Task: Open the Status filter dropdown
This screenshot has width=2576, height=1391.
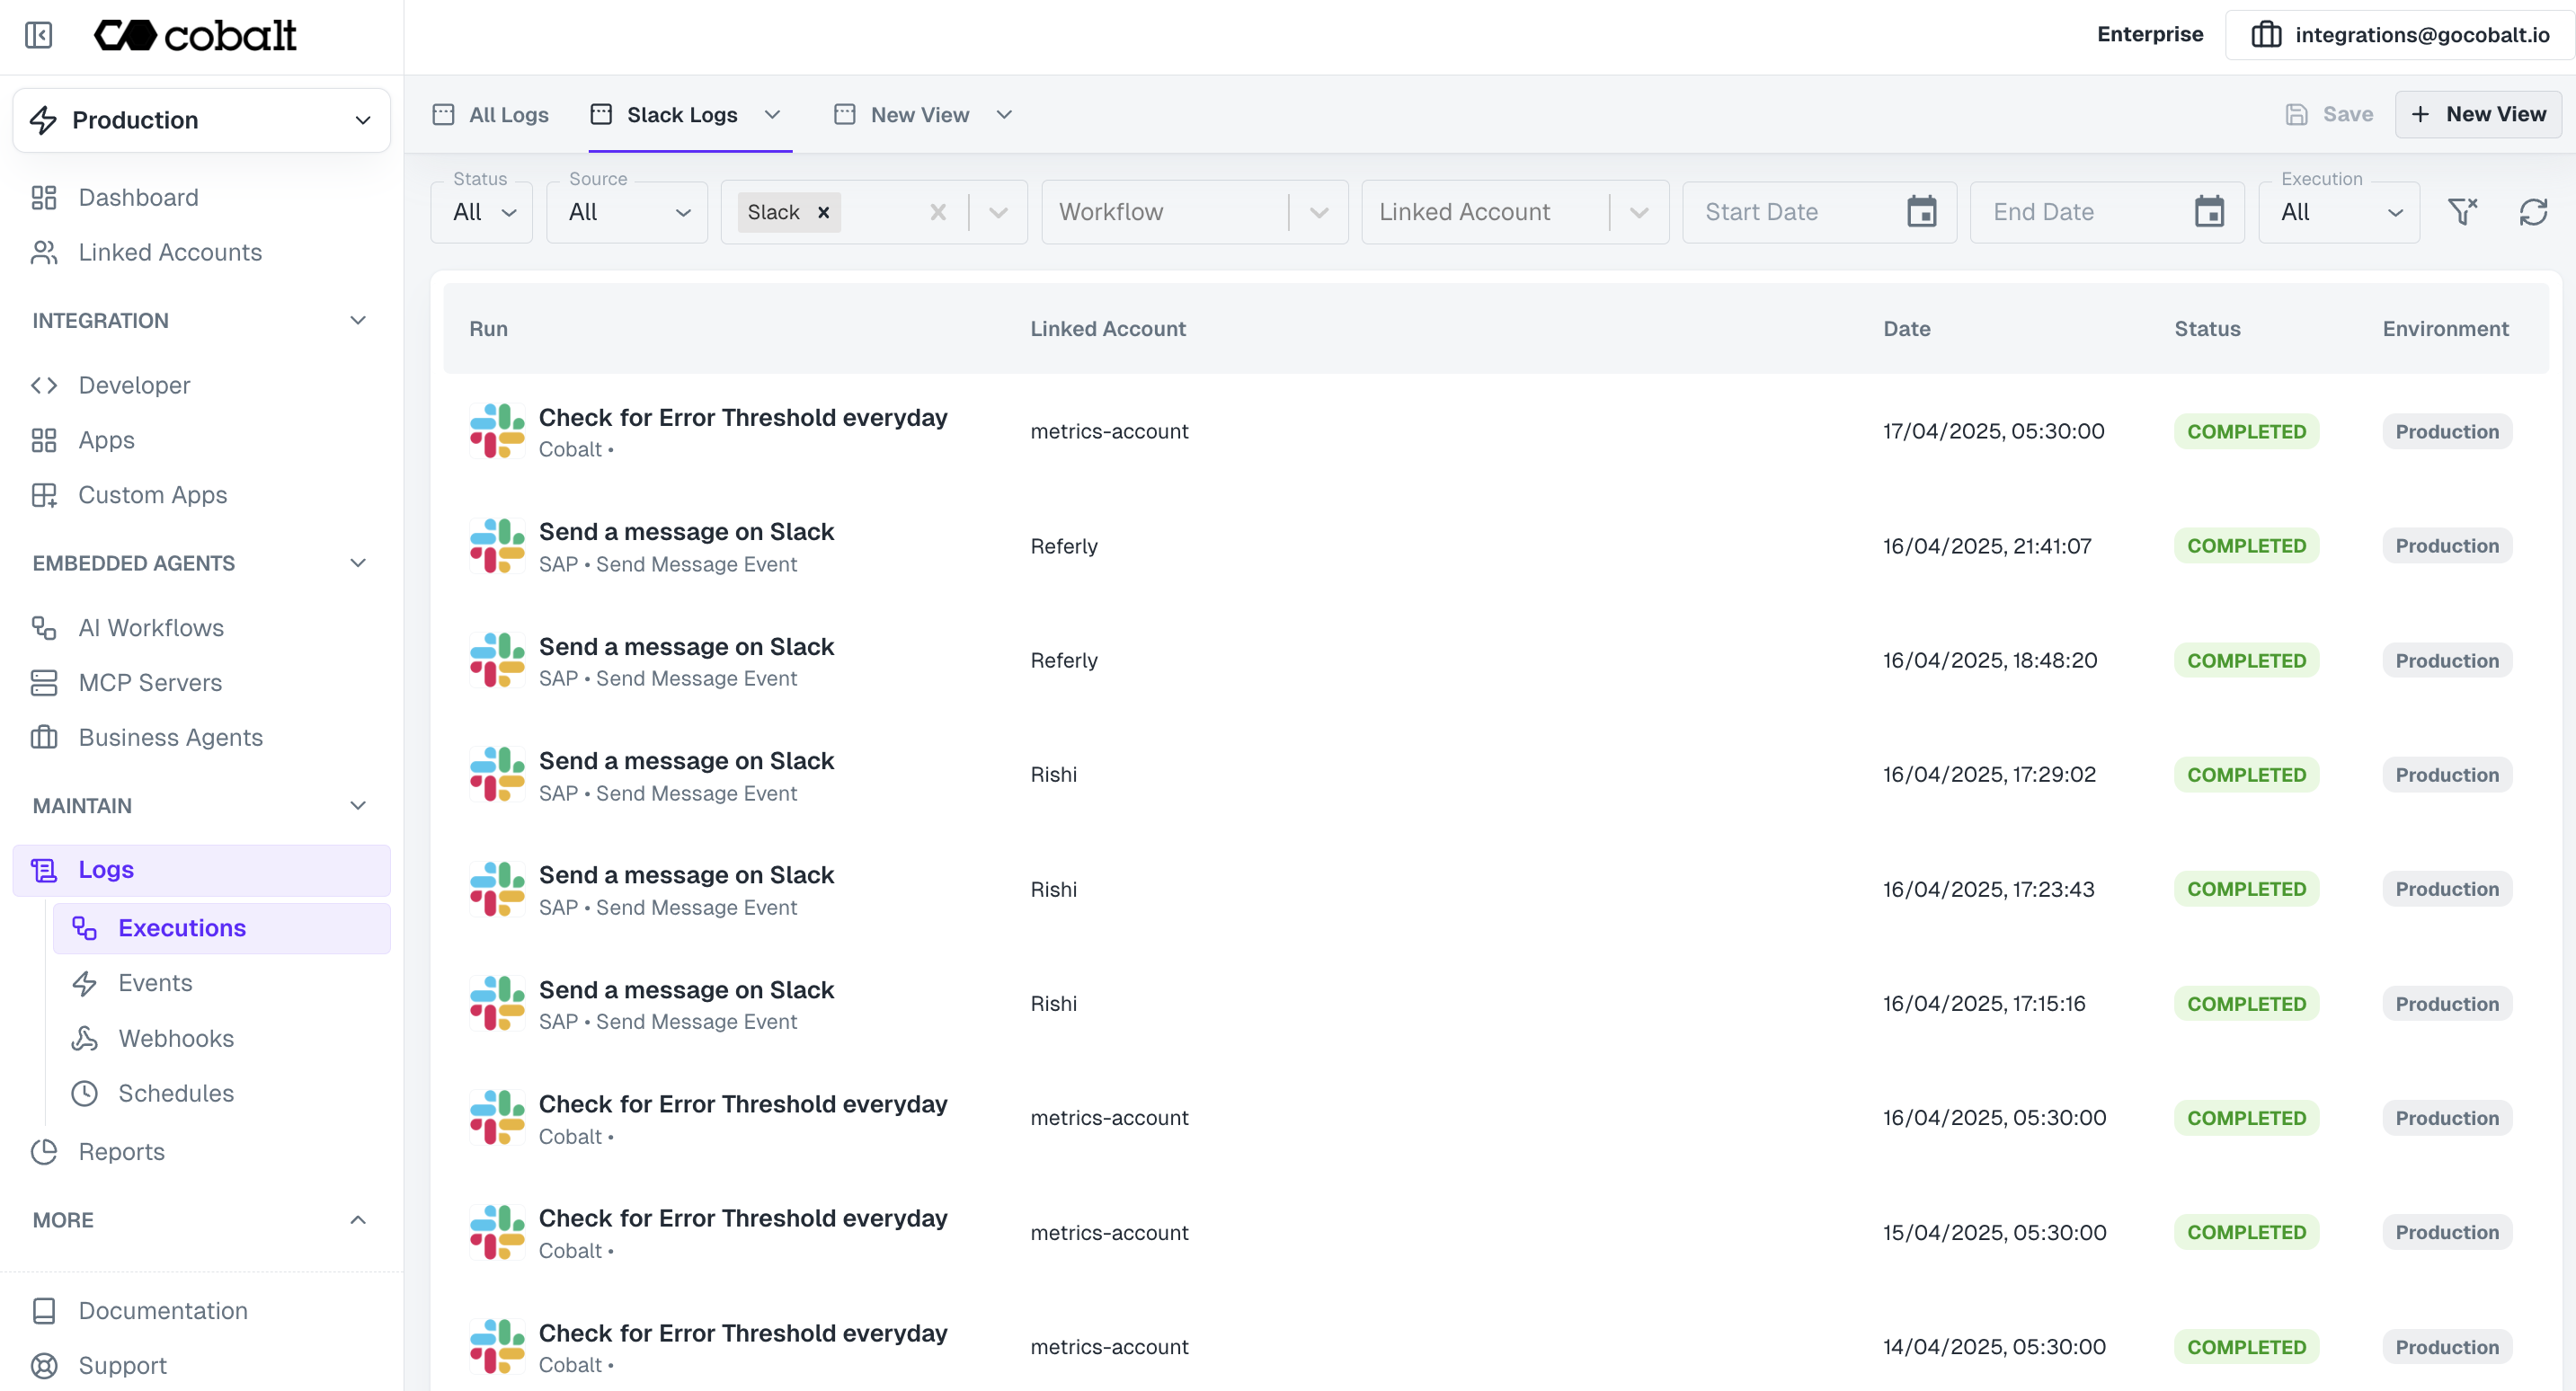Action: [x=481, y=211]
